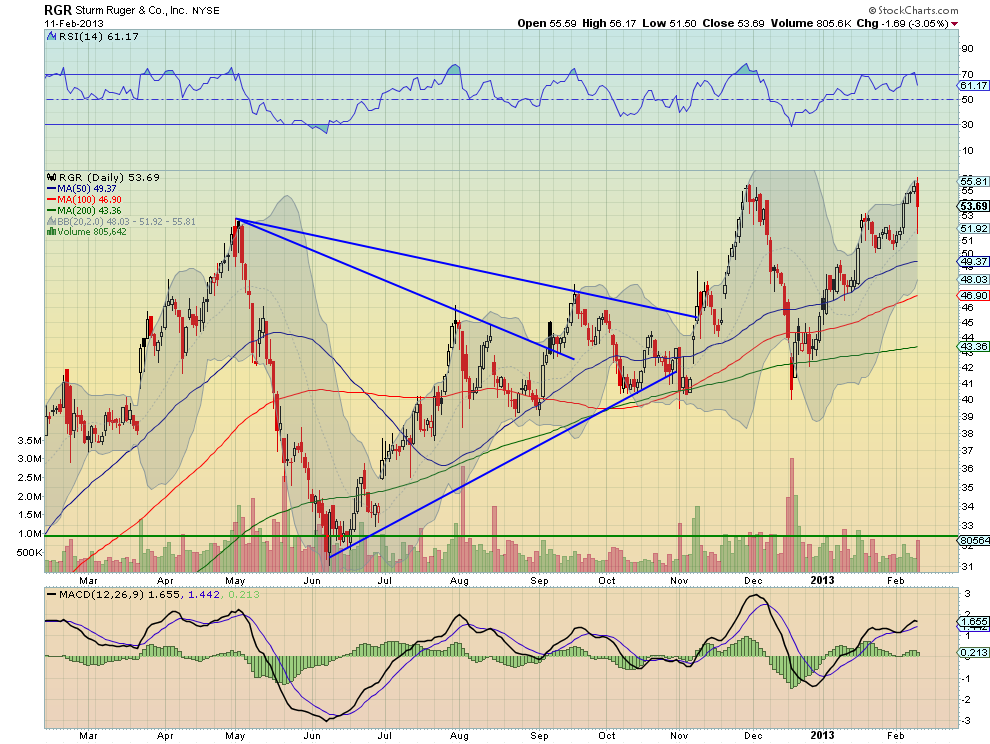The width and height of the screenshot is (990, 744).
Task: Click the High 56.17 value
Action: (x=609, y=23)
